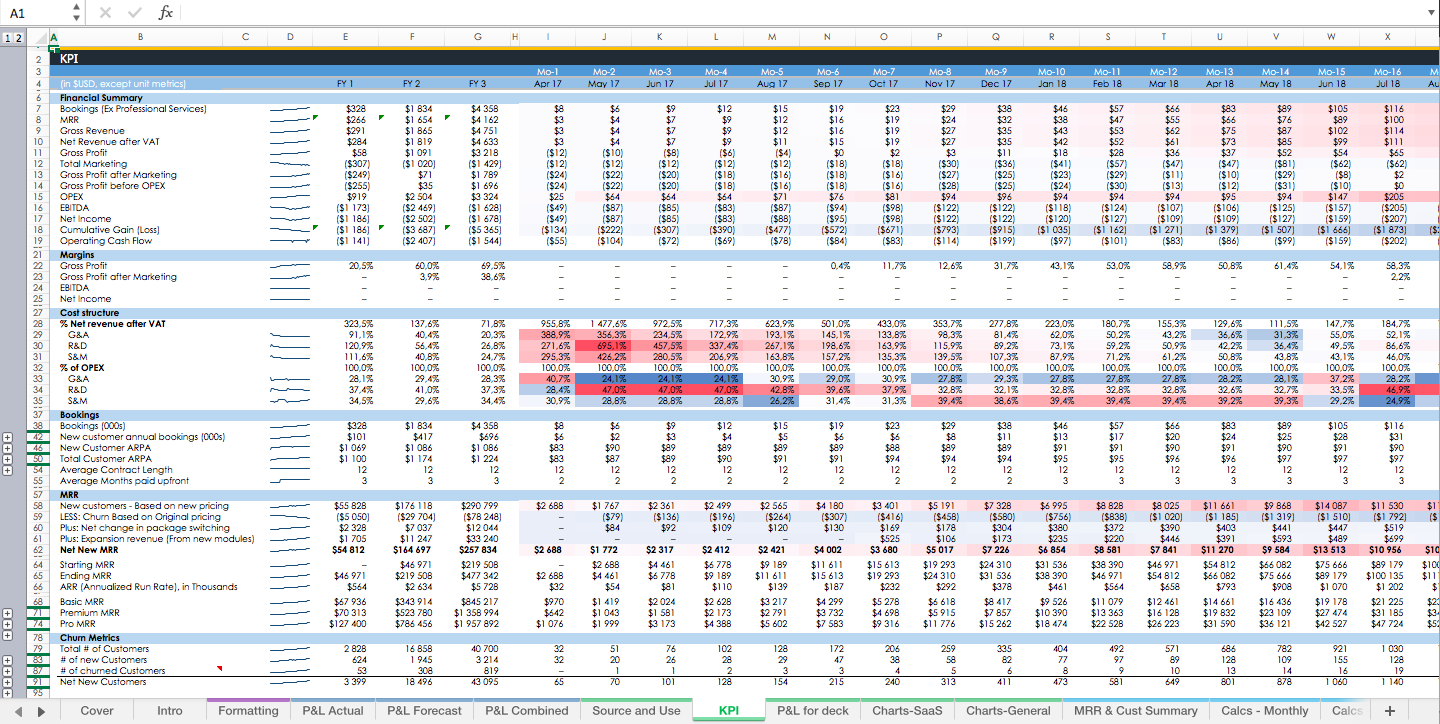The image size is (1440, 724).
Task: Click inside the formula bar input
Action: pyautogui.click(x=800, y=13)
